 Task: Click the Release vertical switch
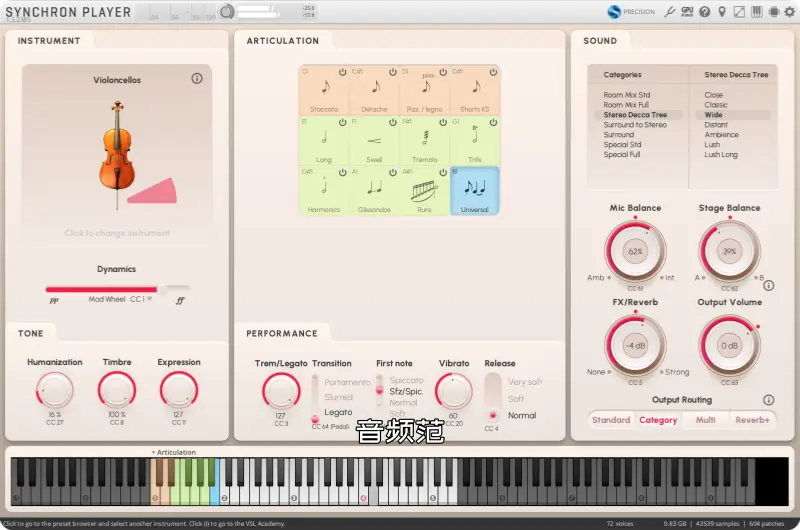pos(492,398)
